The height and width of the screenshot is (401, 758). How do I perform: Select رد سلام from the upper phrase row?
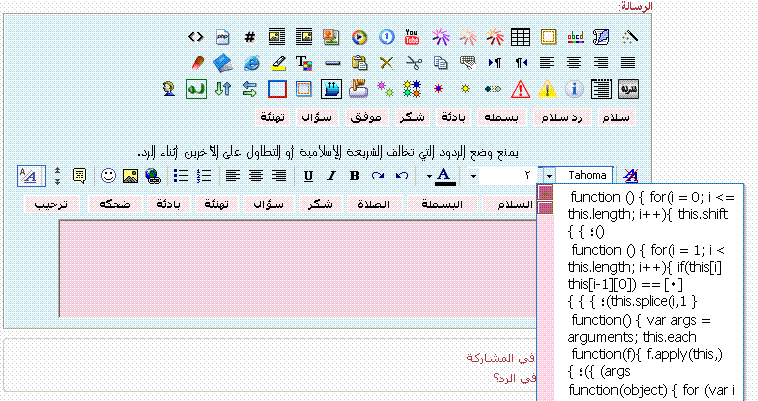coord(563,118)
